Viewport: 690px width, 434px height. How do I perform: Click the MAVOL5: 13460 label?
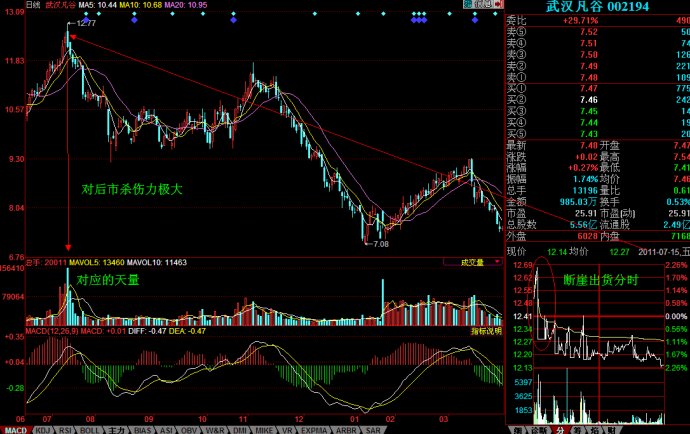pos(96,262)
